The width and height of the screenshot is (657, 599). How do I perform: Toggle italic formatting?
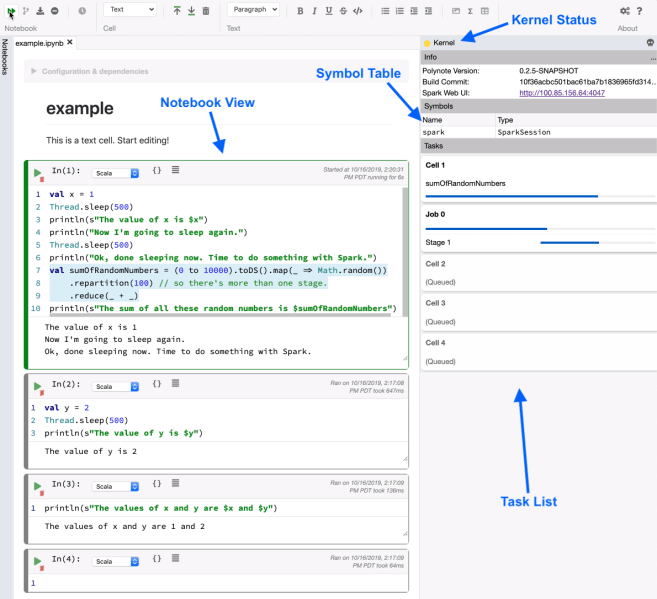pyautogui.click(x=314, y=11)
